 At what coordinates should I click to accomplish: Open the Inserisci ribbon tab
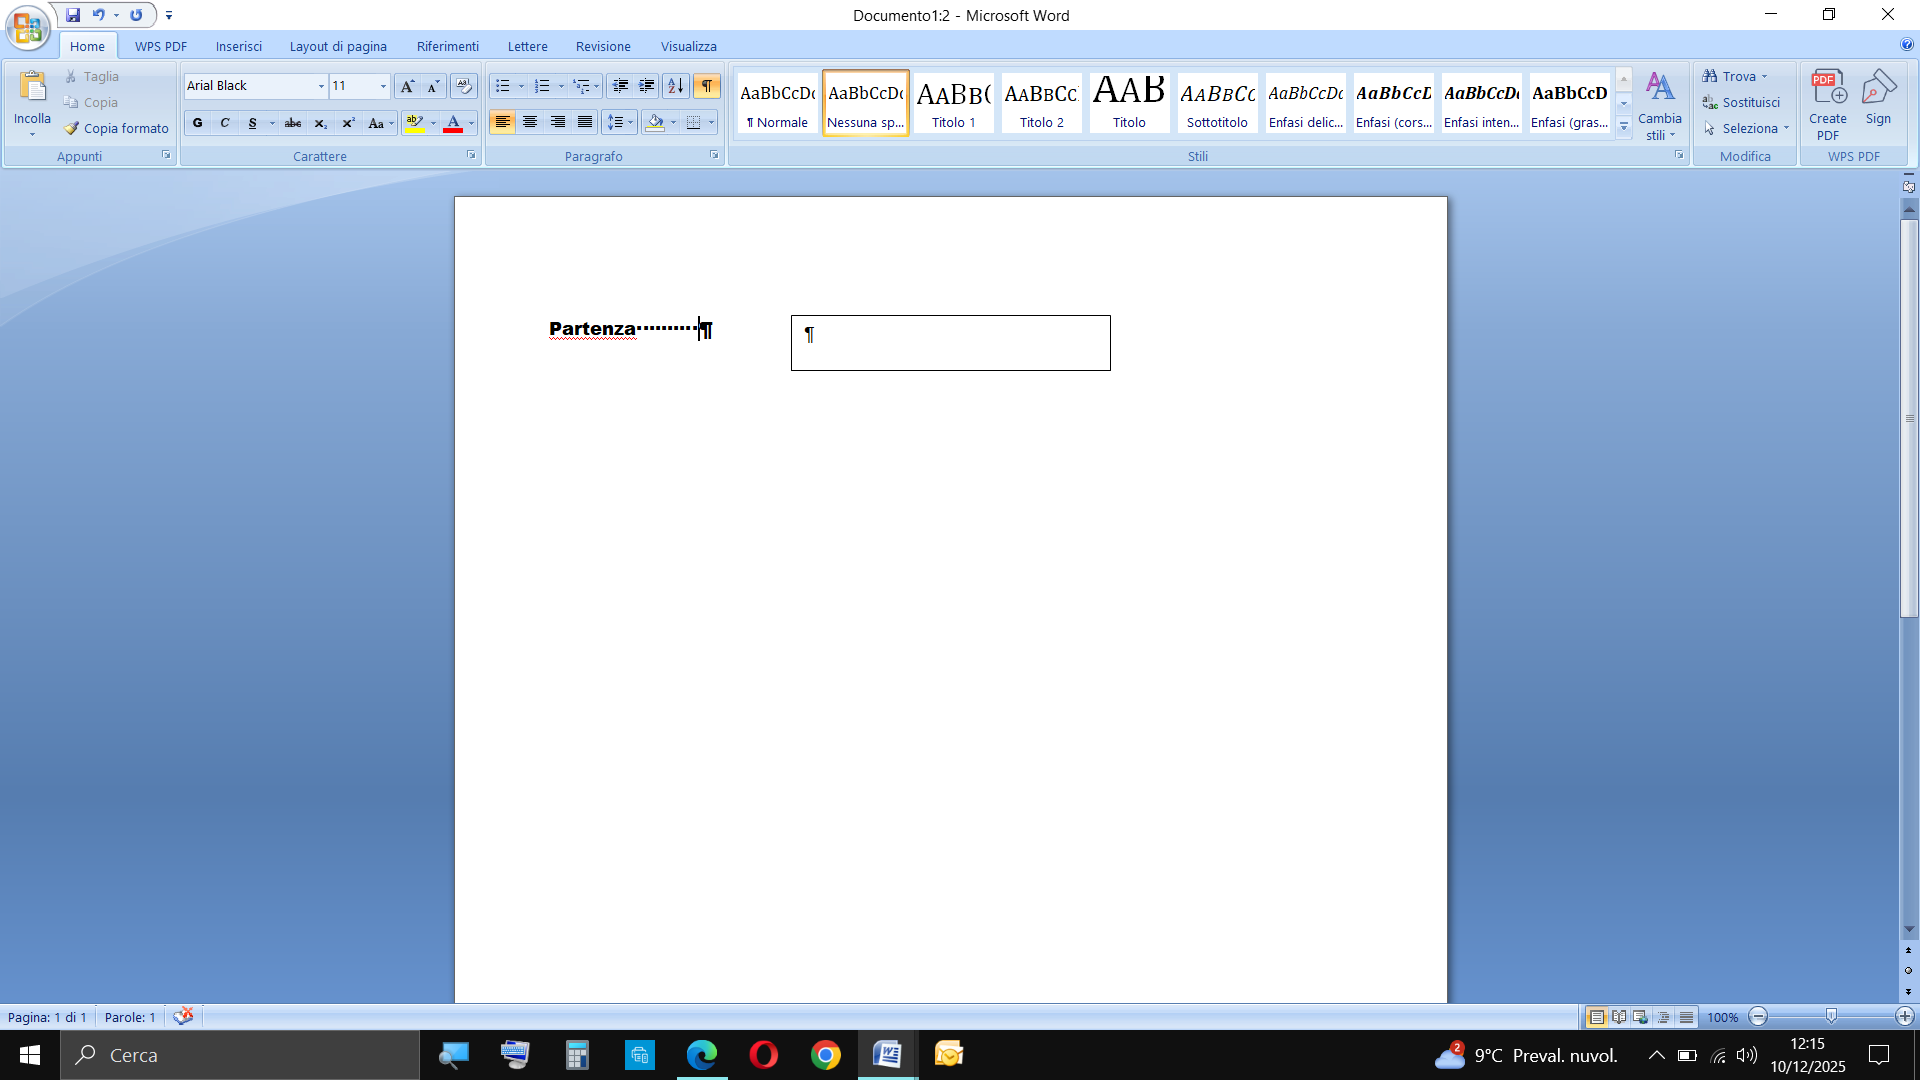238,46
